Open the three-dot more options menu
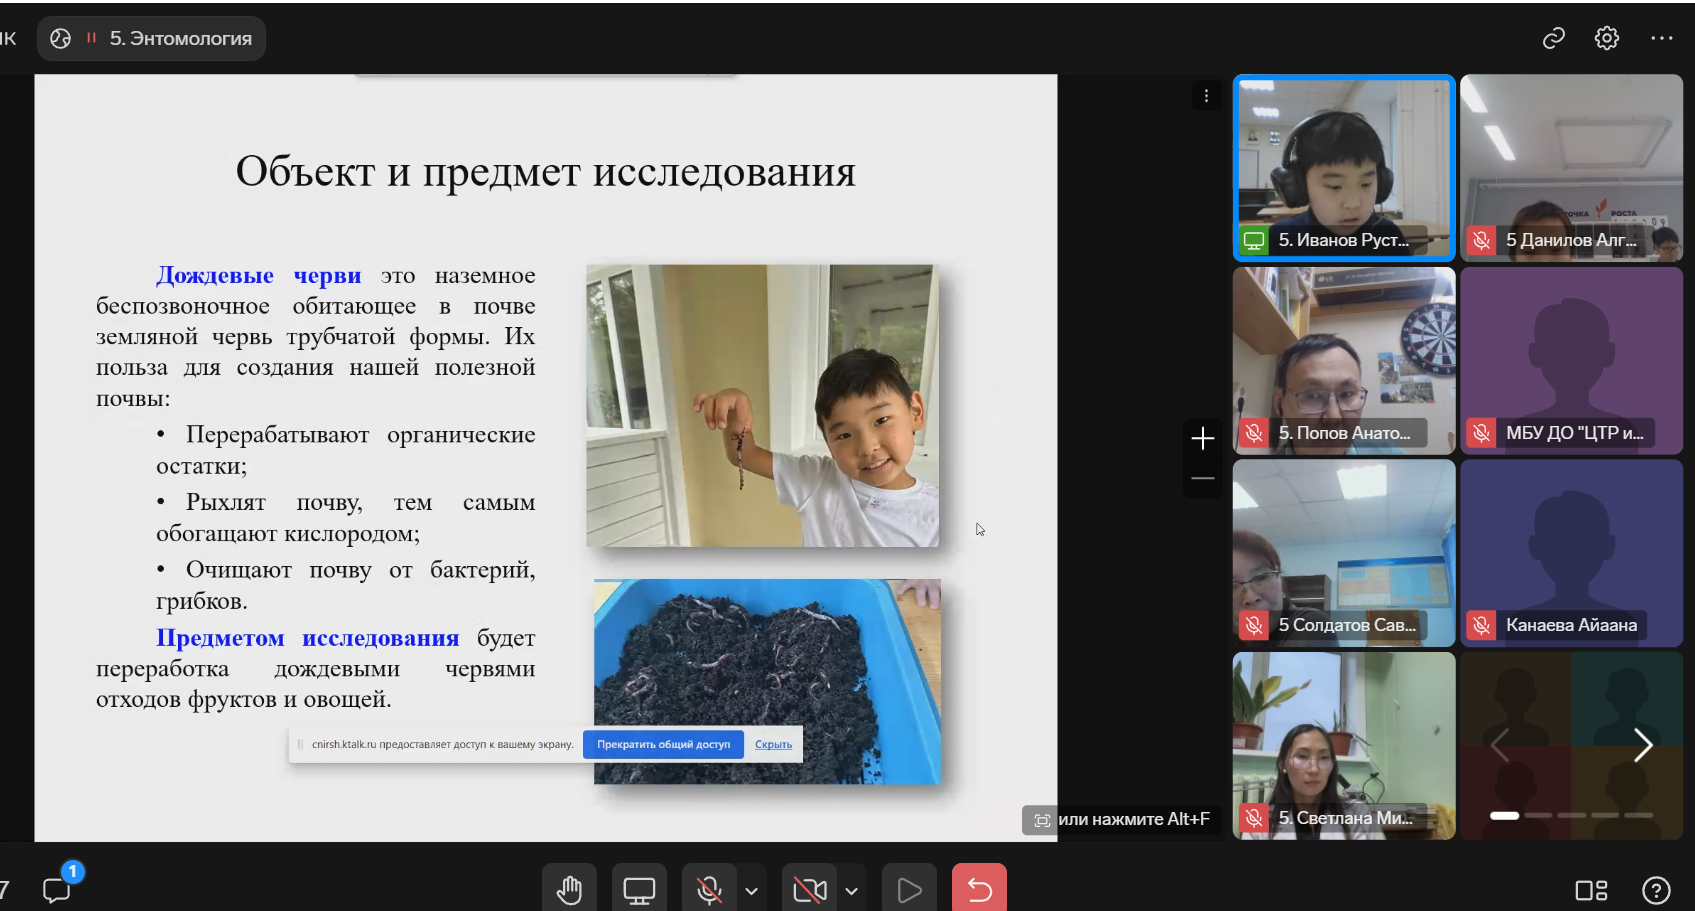 tap(1661, 38)
